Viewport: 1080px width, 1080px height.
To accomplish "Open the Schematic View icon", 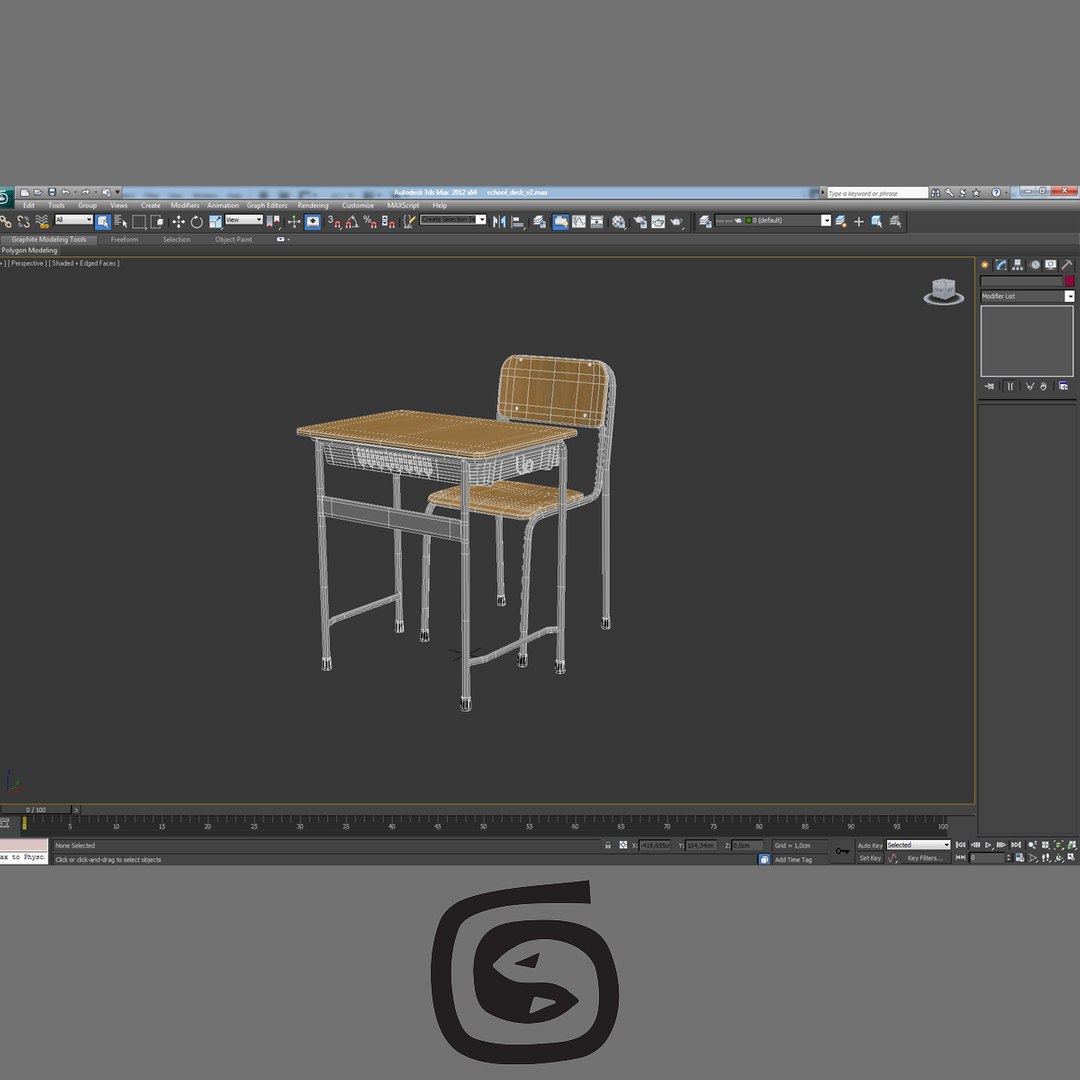I will point(597,222).
